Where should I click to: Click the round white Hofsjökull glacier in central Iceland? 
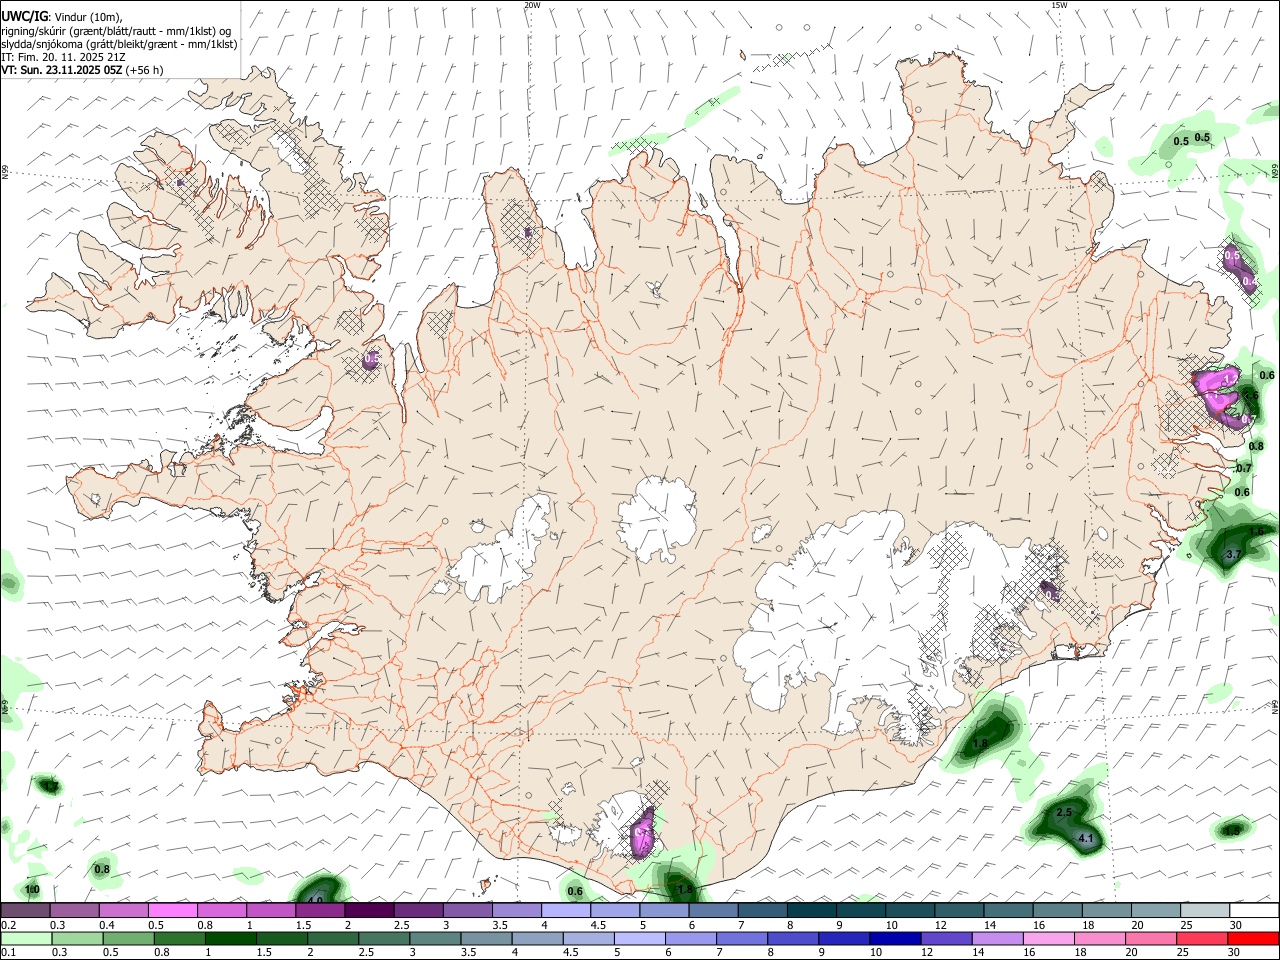(x=657, y=520)
